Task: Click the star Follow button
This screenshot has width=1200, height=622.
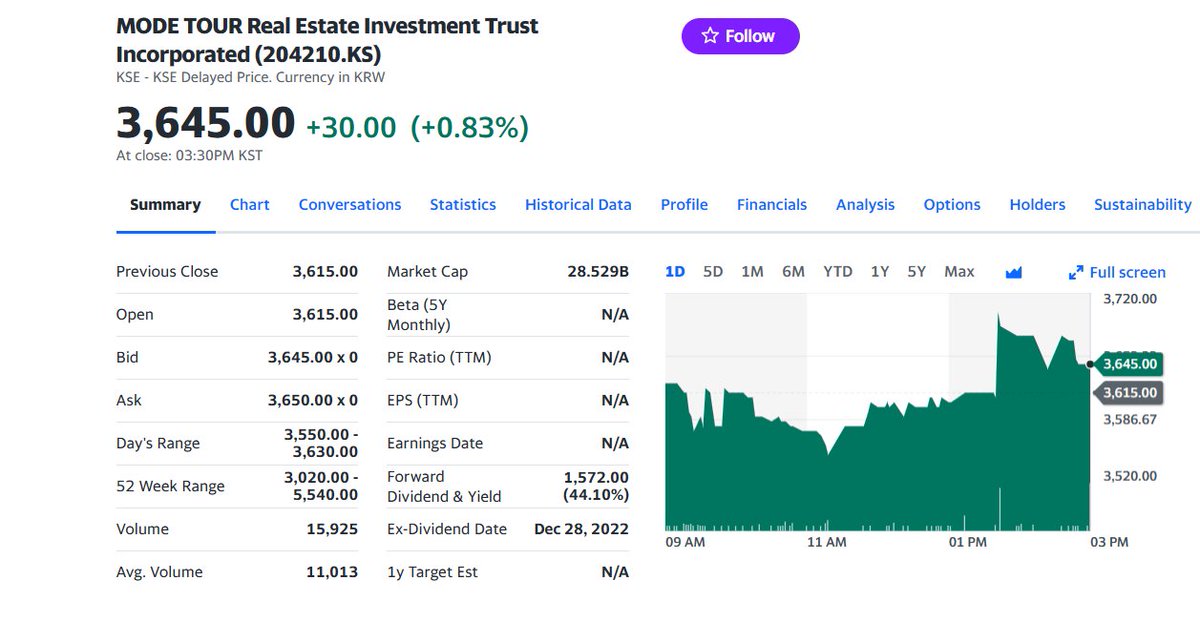Action: 741,36
